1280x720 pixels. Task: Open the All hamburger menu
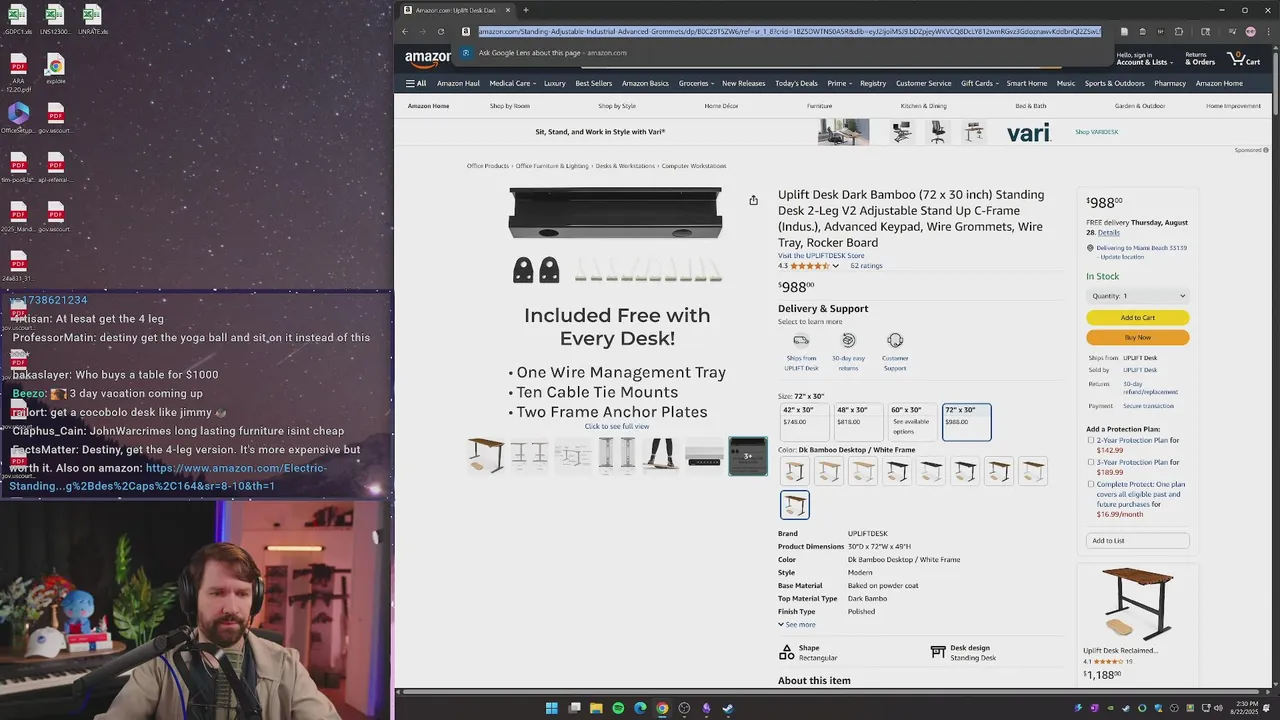point(416,83)
